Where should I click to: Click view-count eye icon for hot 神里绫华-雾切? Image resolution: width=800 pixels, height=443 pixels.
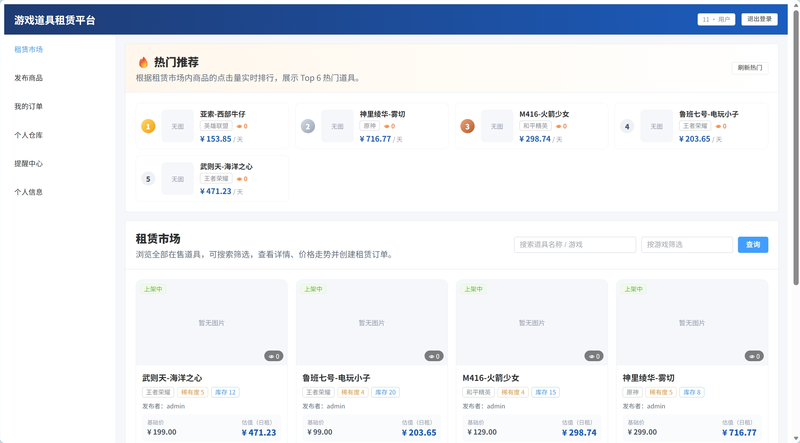click(x=386, y=127)
